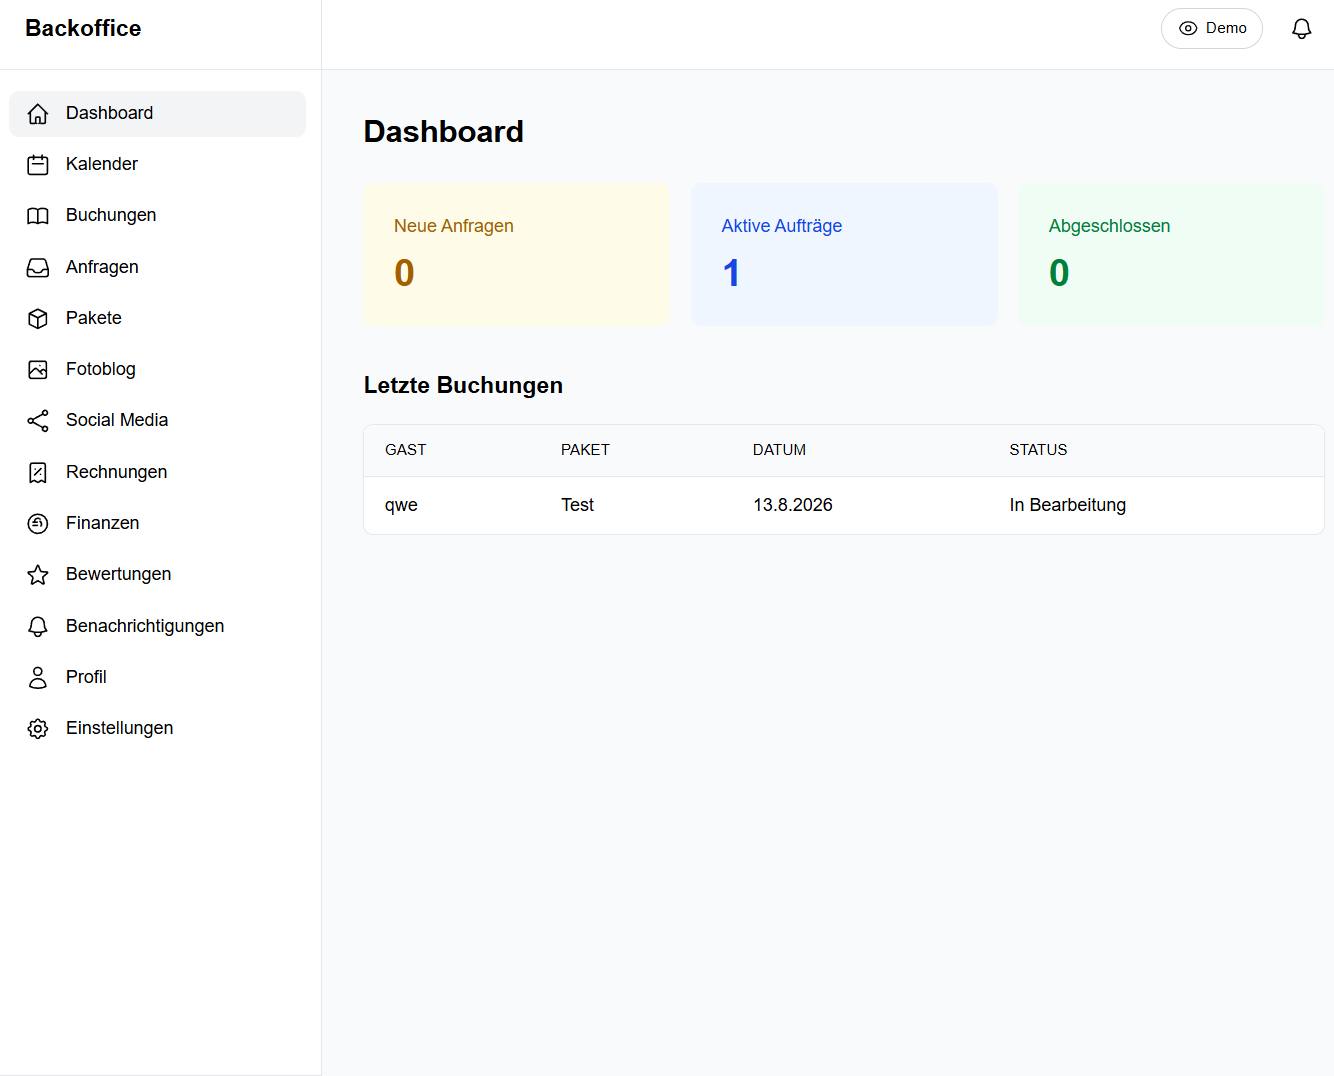Toggle the Demo view button
The width and height of the screenshot is (1334, 1076).
click(x=1212, y=29)
